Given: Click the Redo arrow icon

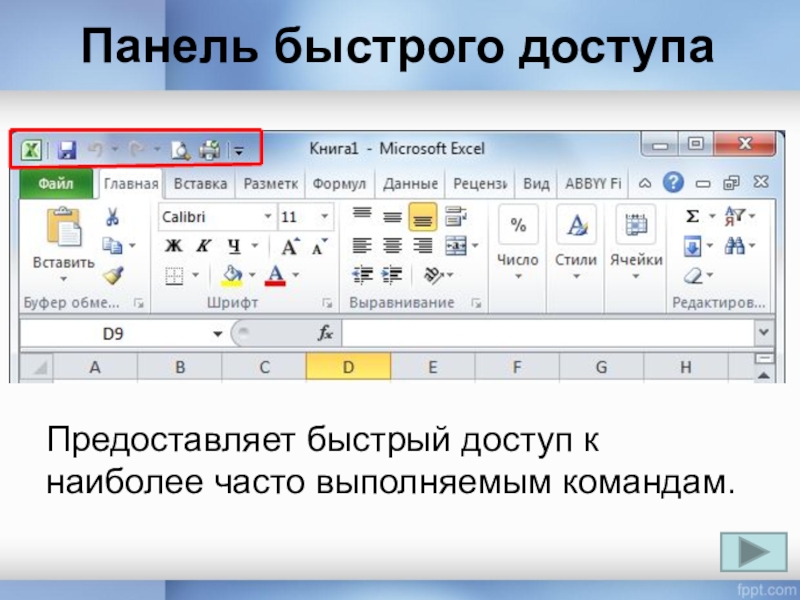Looking at the screenshot, I should (137, 149).
